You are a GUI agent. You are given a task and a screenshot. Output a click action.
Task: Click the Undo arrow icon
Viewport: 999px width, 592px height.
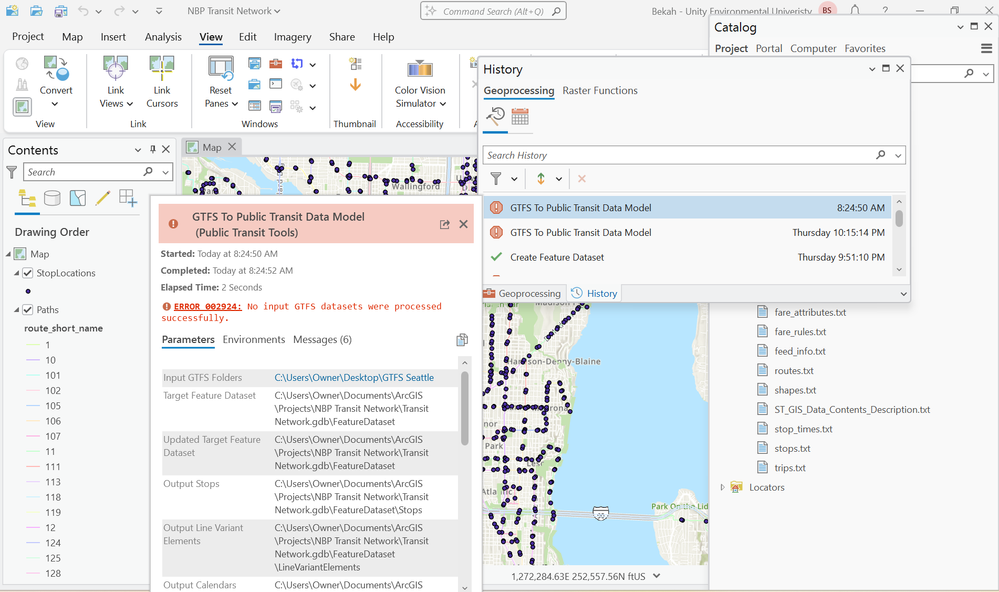pos(83,11)
